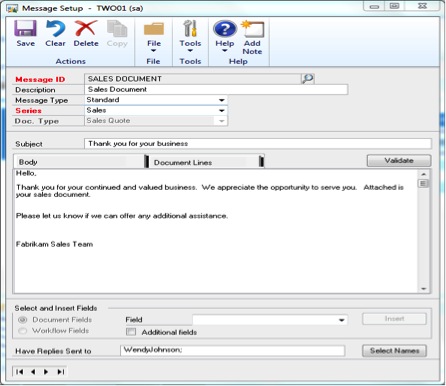This screenshot has width=446, height=386.
Task: Click the Clear undo-arrow icon
Action: (55, 29)
